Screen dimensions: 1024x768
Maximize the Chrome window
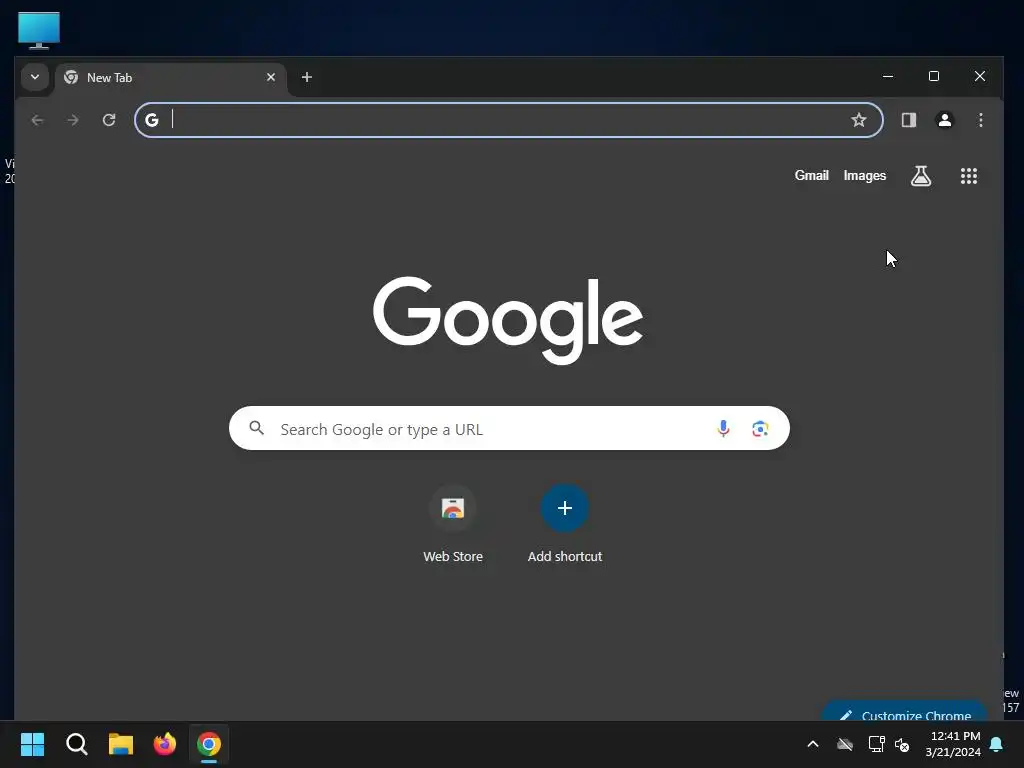point(934,76)
